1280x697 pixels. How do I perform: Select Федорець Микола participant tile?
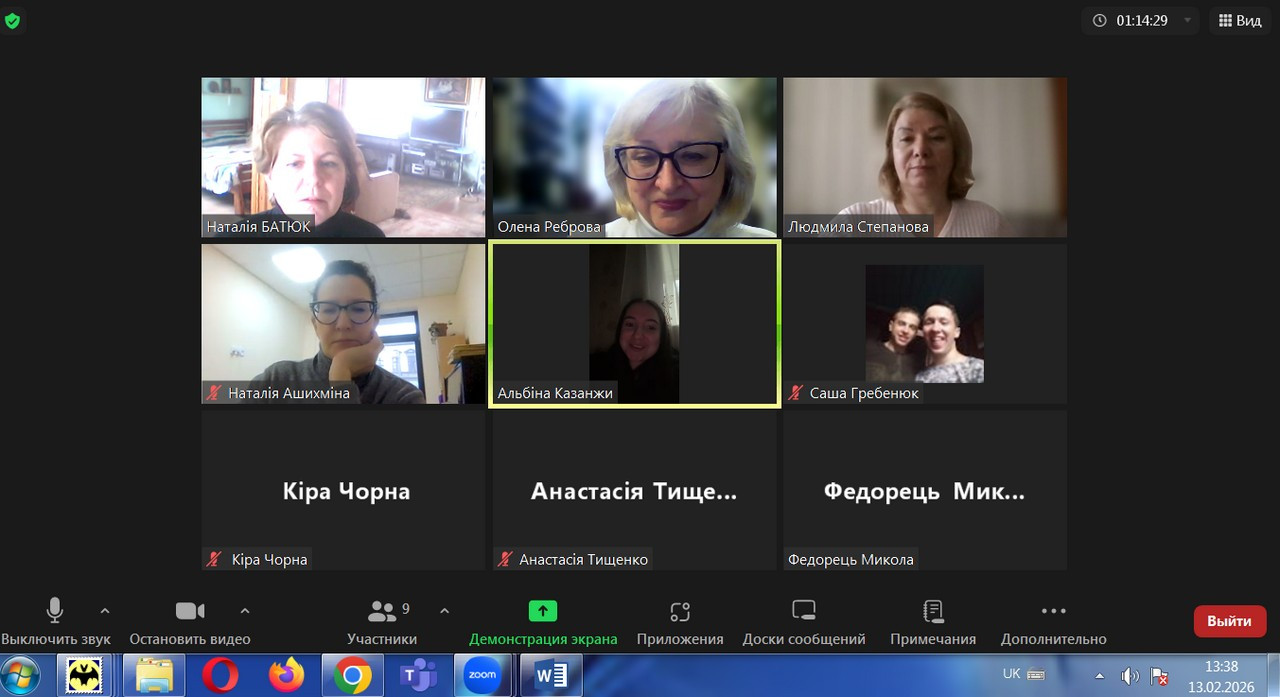[x=925, y=490]
